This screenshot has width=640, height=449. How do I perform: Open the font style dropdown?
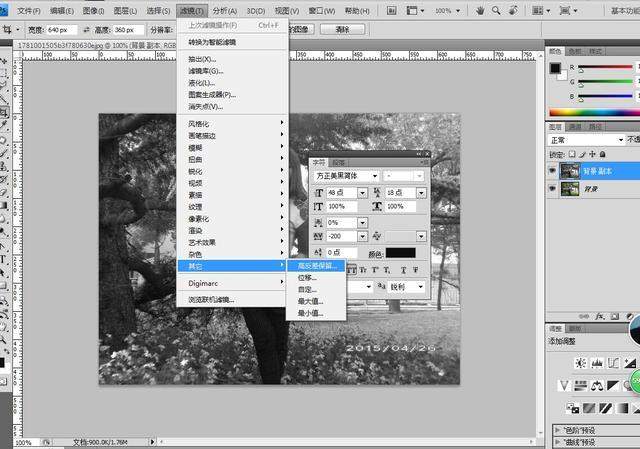click(x=404, y=176)
